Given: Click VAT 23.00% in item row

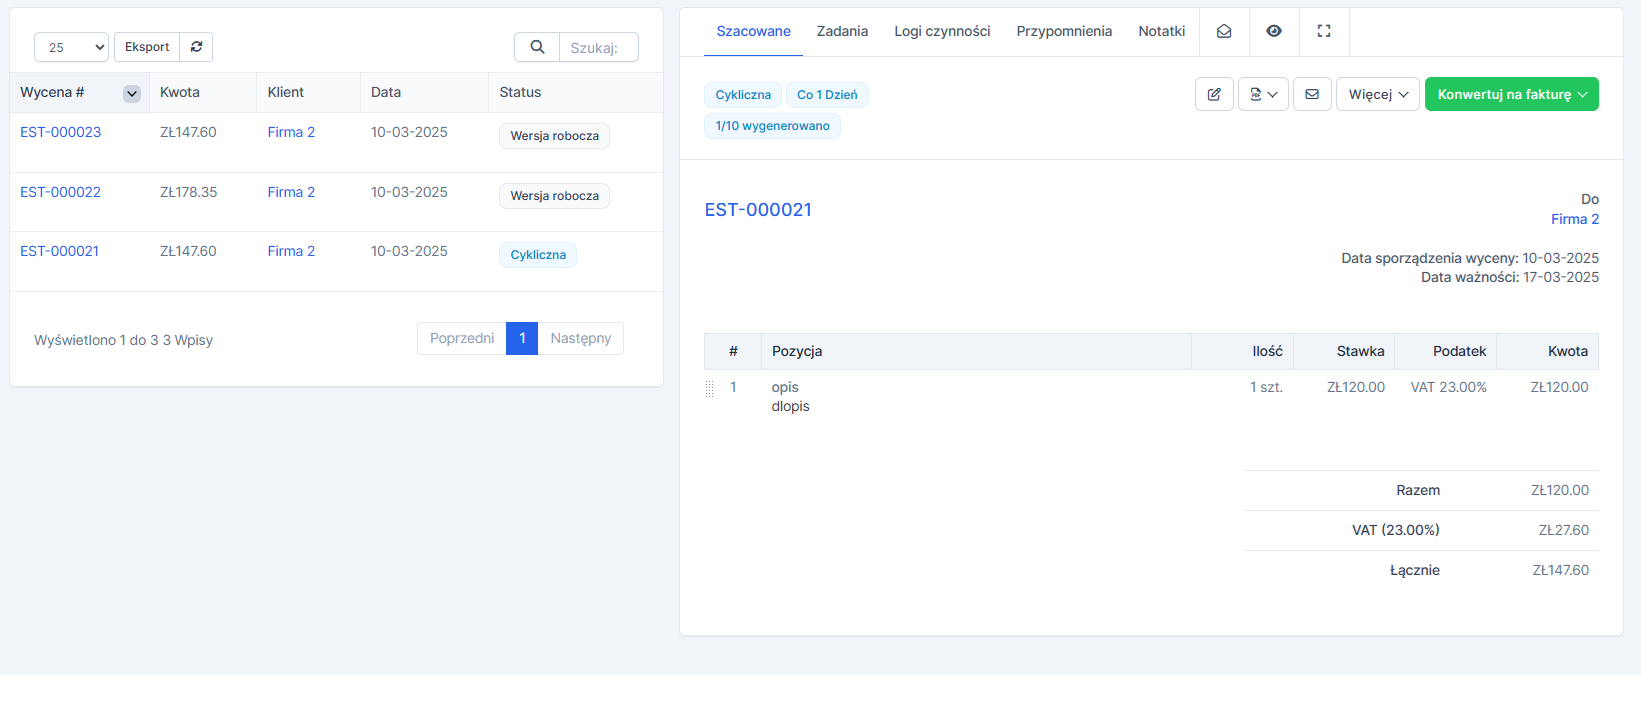Looking at the screenshot, I should point(1448,387).
